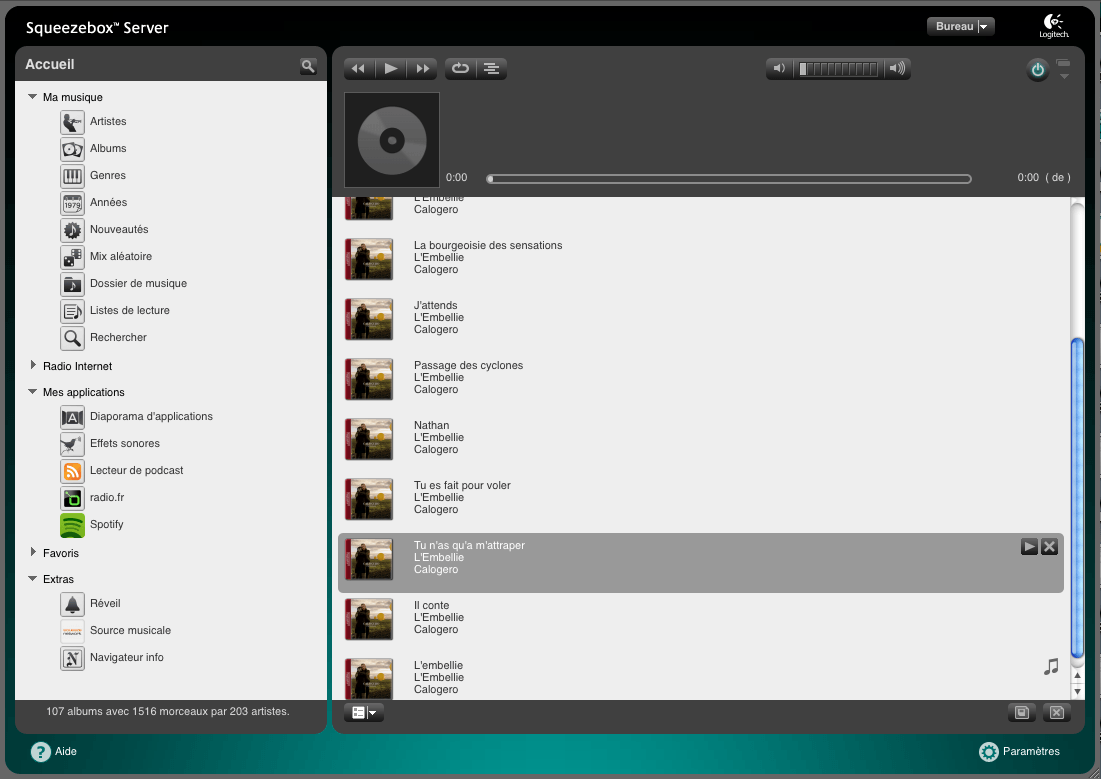The height and width of the screenshot is (779, 1101).
Task: Open playlist view mode dropdown
Action: pos(364,713)
